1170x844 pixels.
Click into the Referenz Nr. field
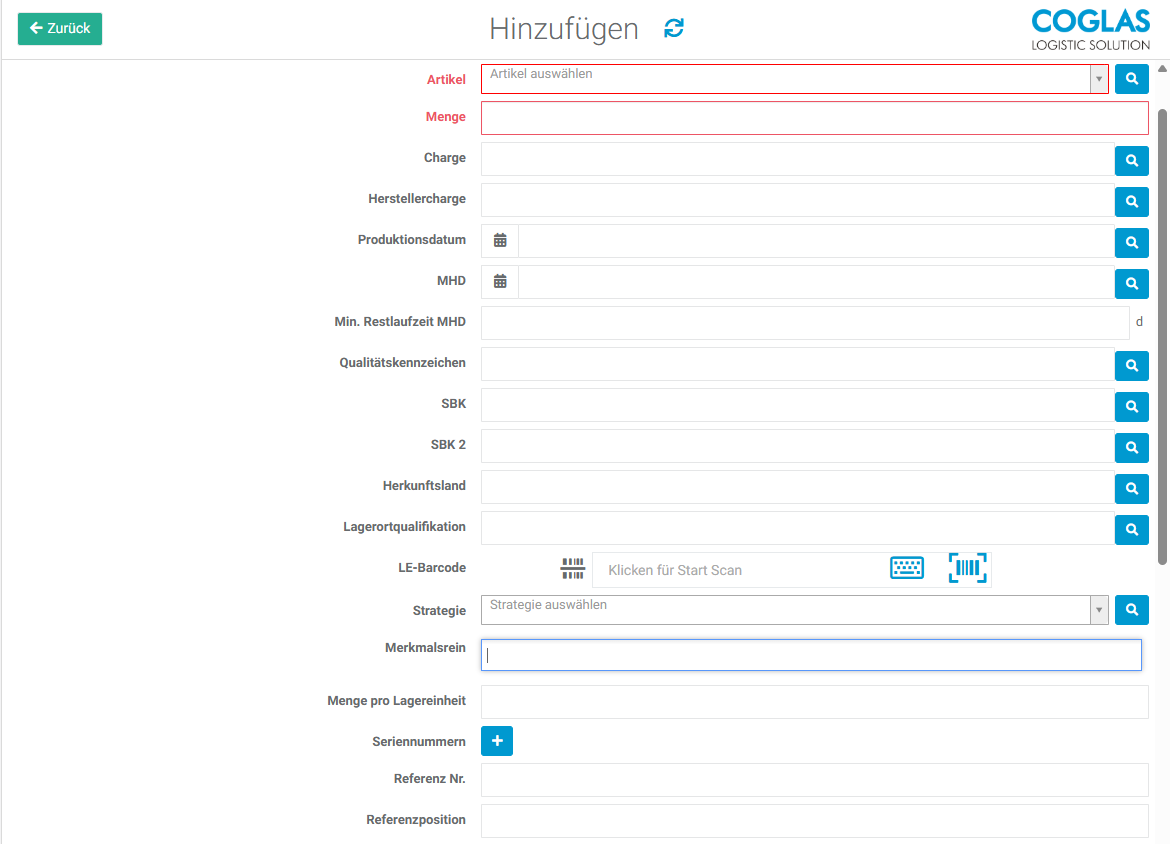(814, 780)
